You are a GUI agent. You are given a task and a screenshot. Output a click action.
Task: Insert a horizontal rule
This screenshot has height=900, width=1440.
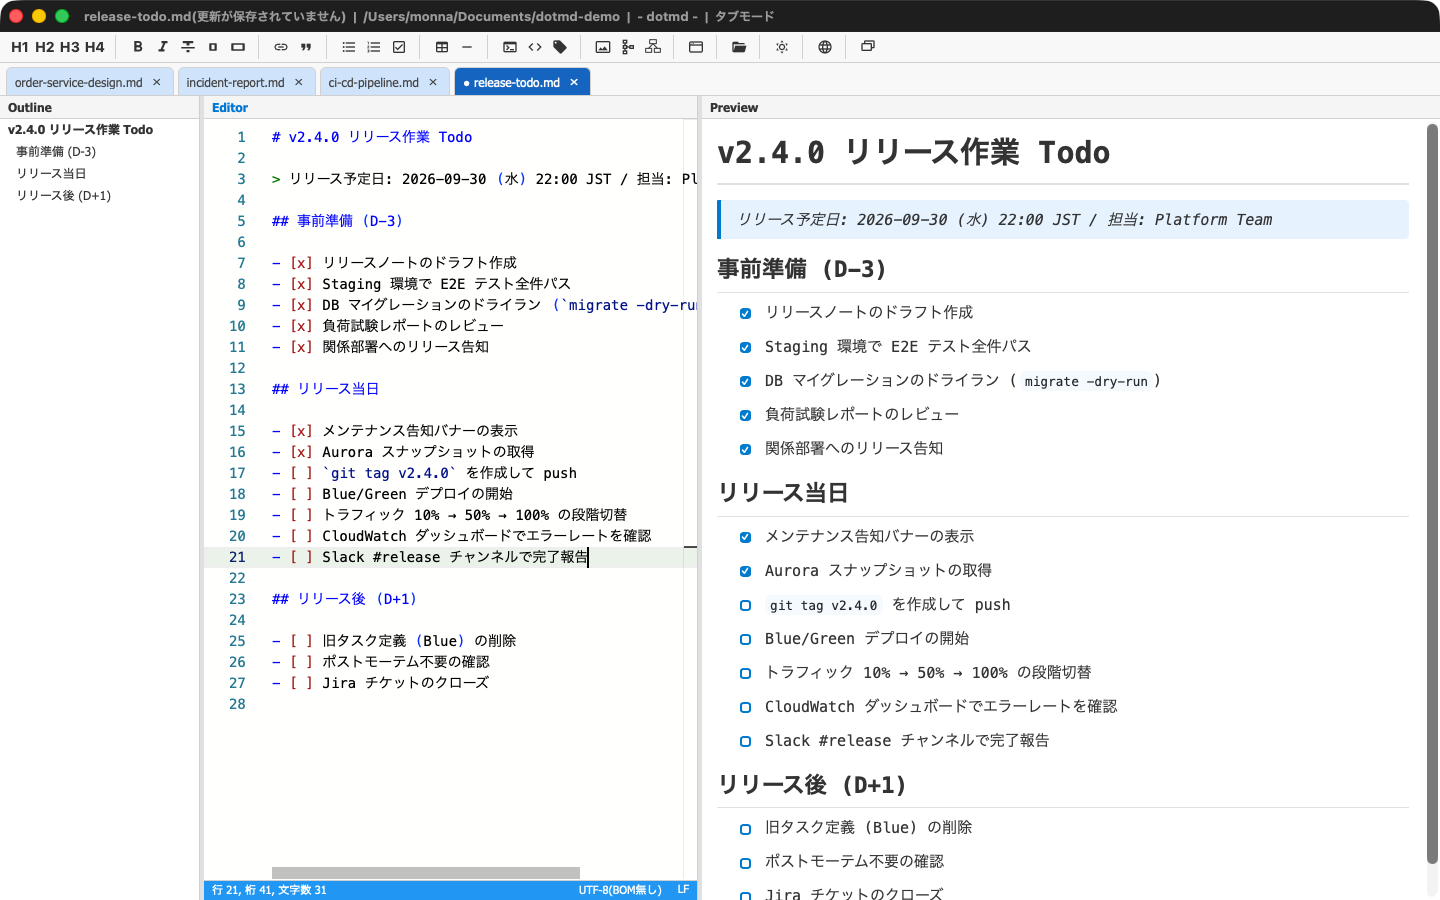[x=467, y=47]
